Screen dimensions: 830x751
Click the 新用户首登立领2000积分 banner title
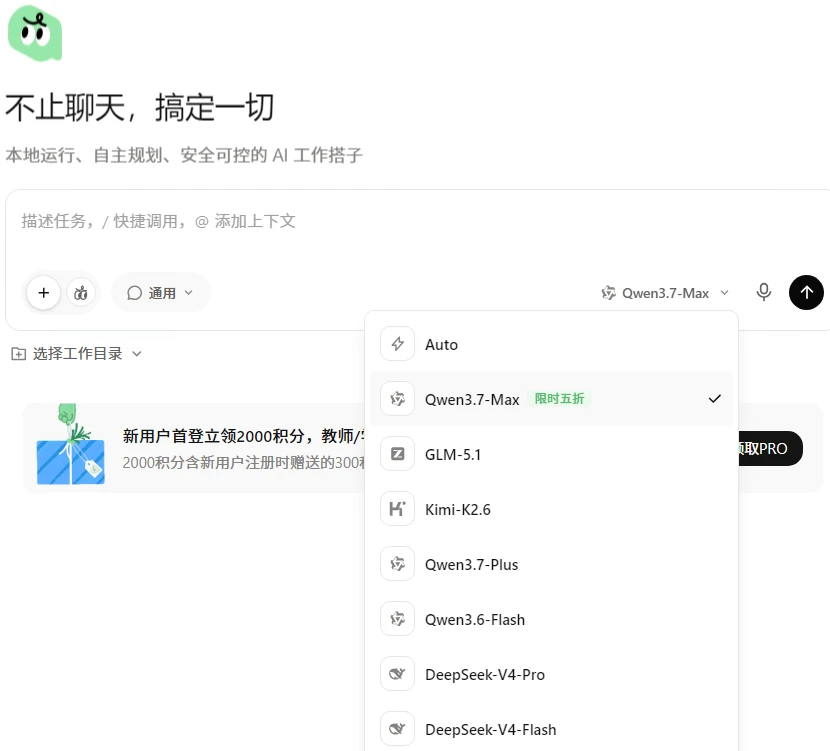tap(243, 436)
